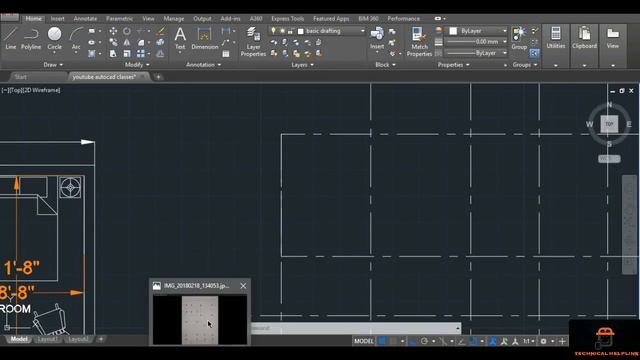This screenshot has width=640, height=360.
Task: Click the gear workspace switching button
Action: [x=544, y=341]
